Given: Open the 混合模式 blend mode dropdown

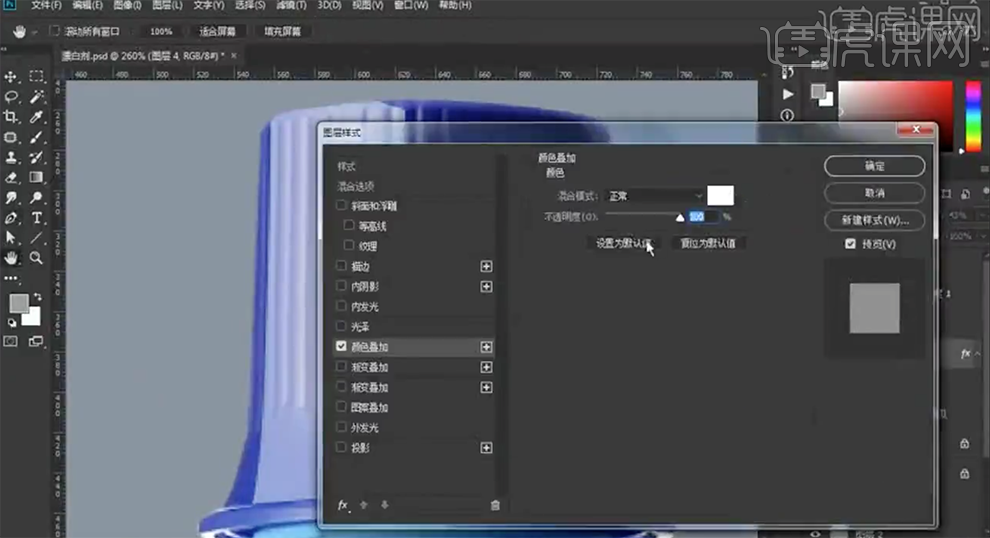Looking at the screenshot, I should tap(654, 196).
